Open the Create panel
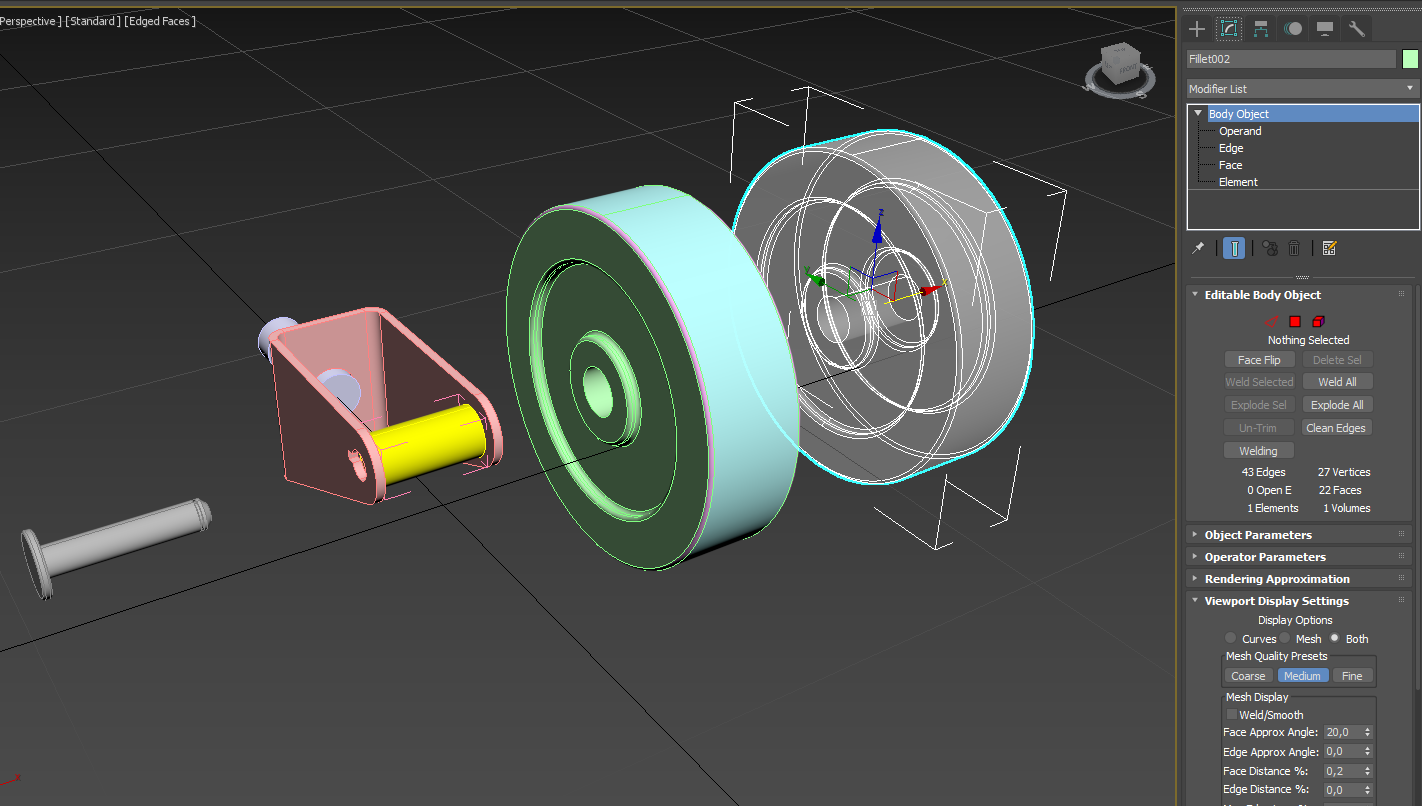Viewport: 1422px width, 806px height. (x=1196, y=28)
